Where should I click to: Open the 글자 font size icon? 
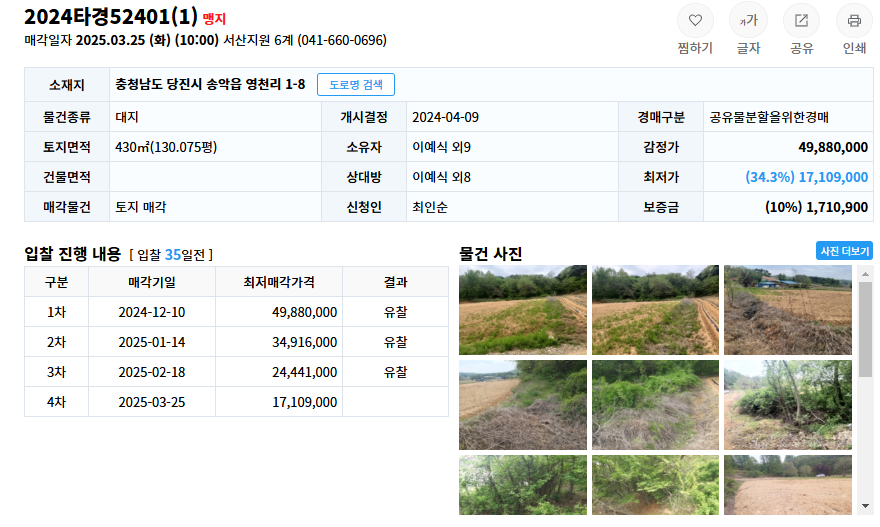click(748, 21)
